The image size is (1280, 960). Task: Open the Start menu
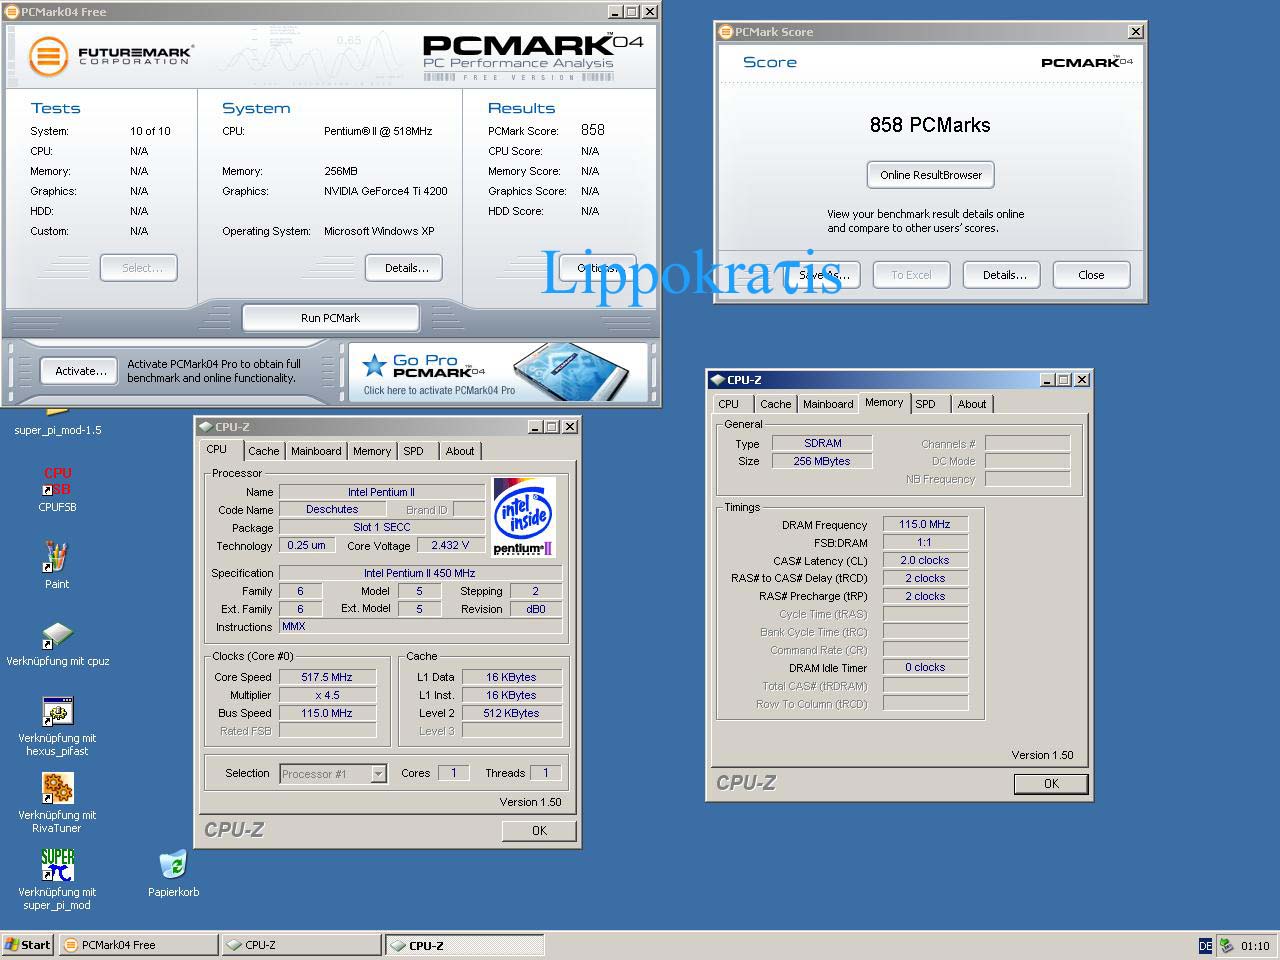[x=27, y=945]
